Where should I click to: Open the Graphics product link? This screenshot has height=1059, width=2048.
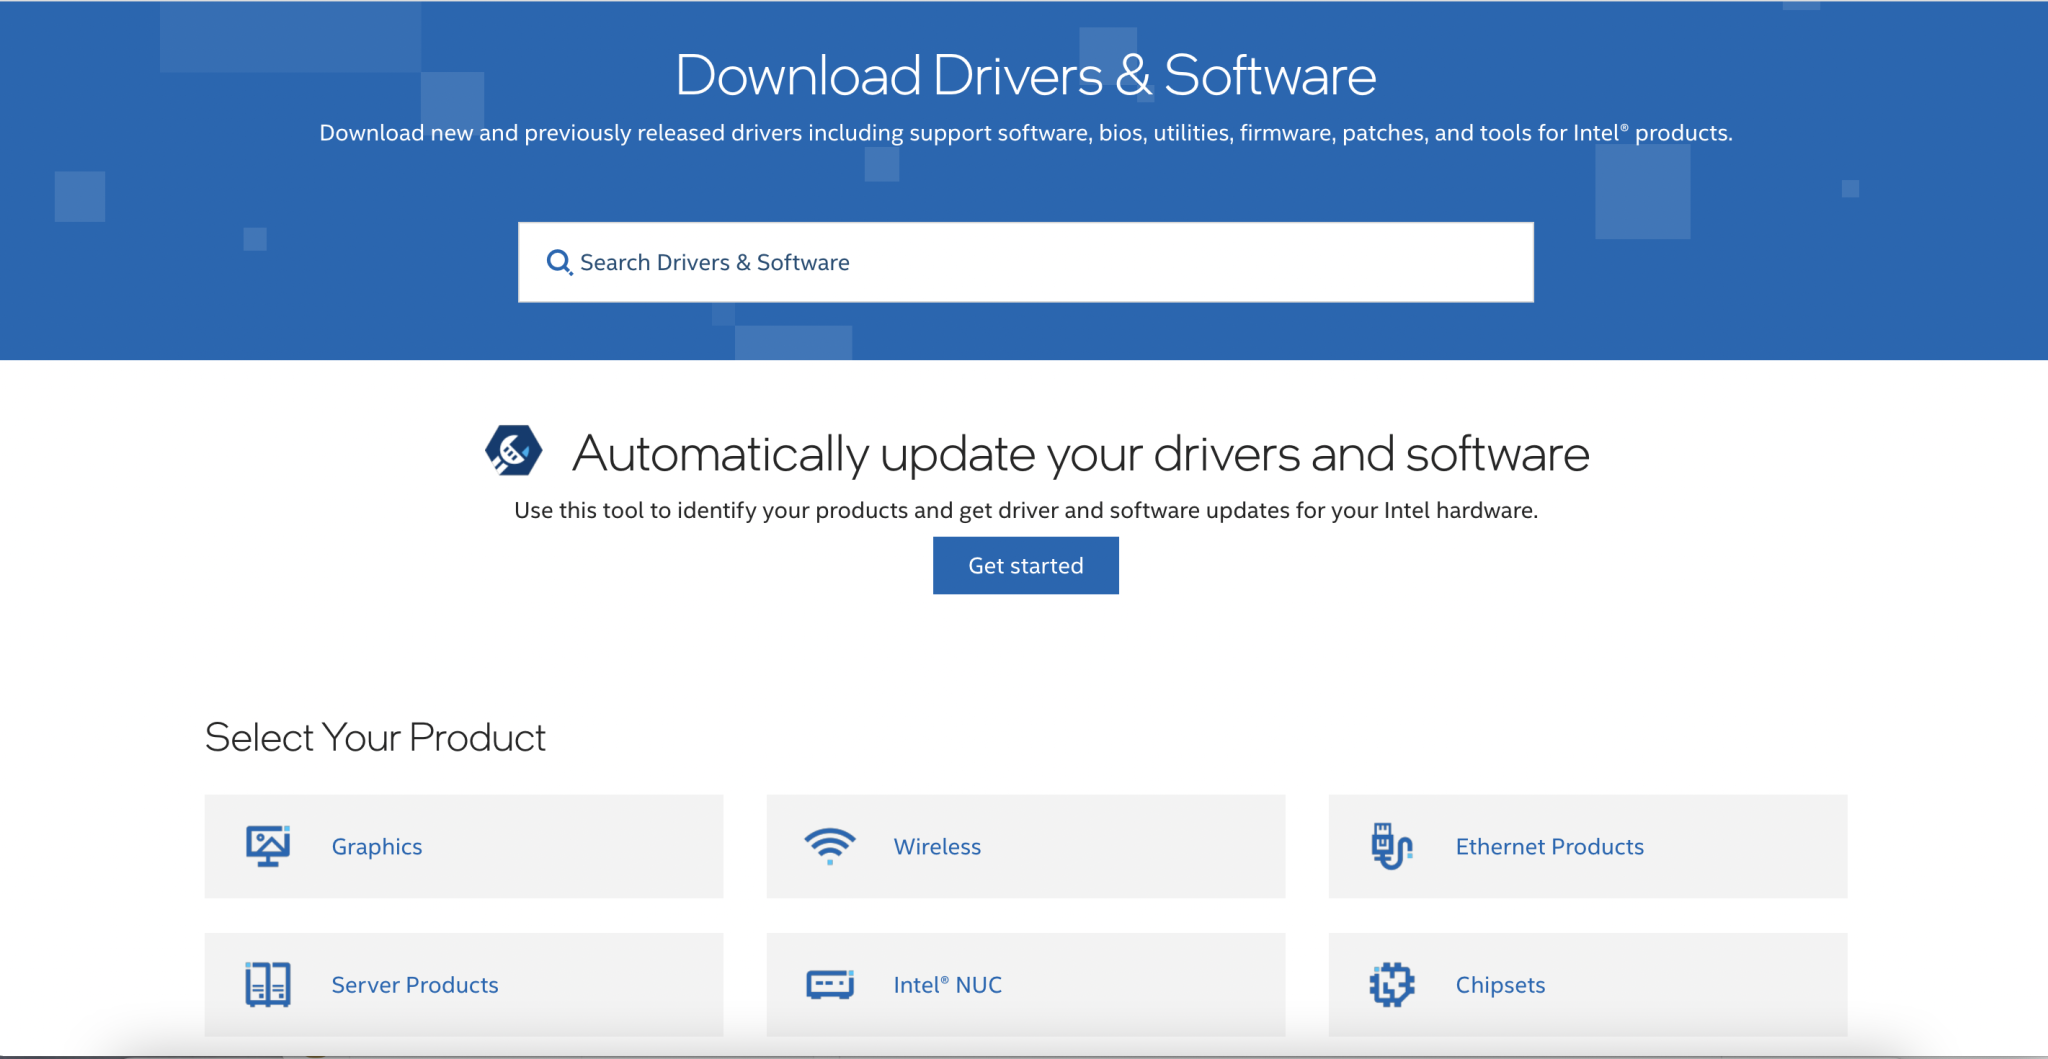pyautogui.click(x=377, y=847)
